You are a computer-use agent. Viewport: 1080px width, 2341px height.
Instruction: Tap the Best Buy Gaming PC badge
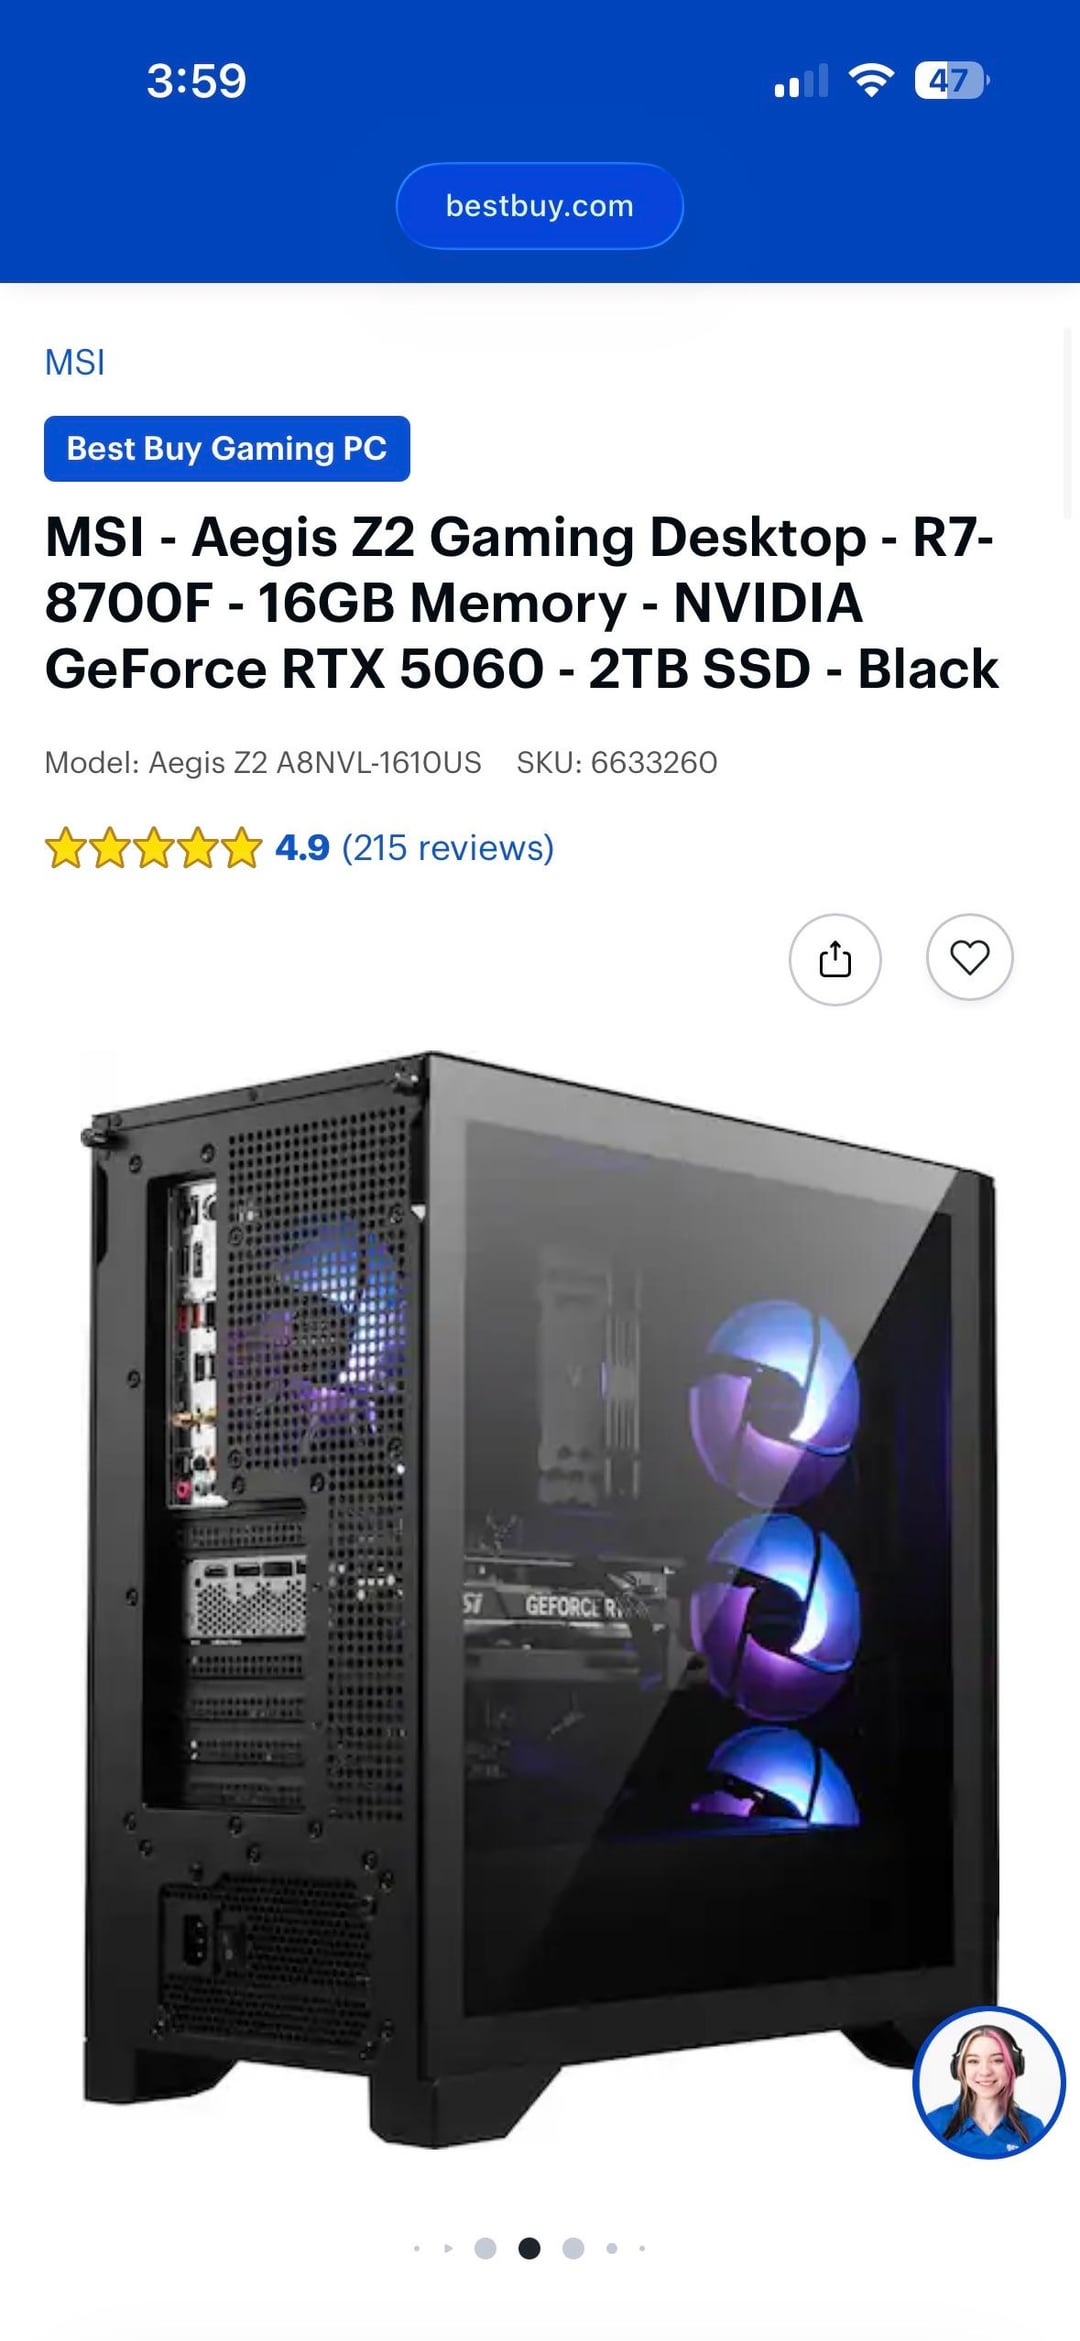[x=227, y=449]
